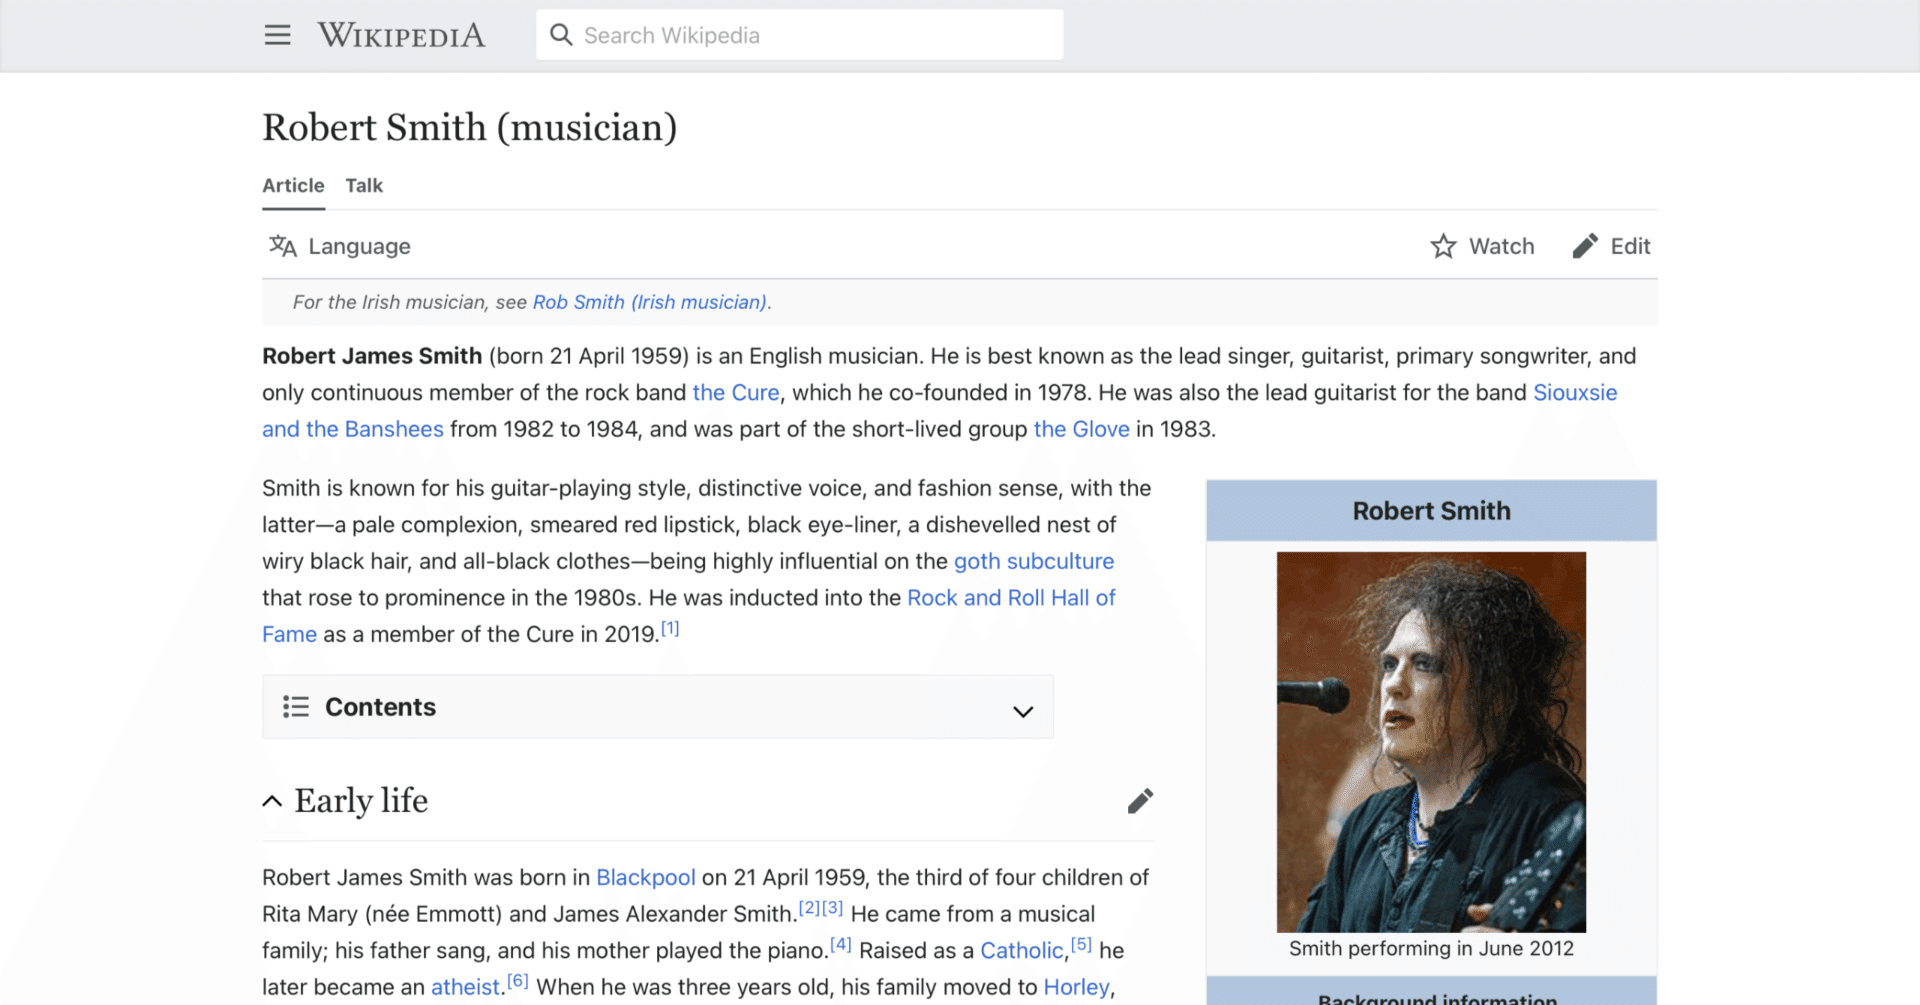This screenshot has height=1005, width=1920.
Task: Edit the Early life section via pencil
Action: [x=1140, y=801]
